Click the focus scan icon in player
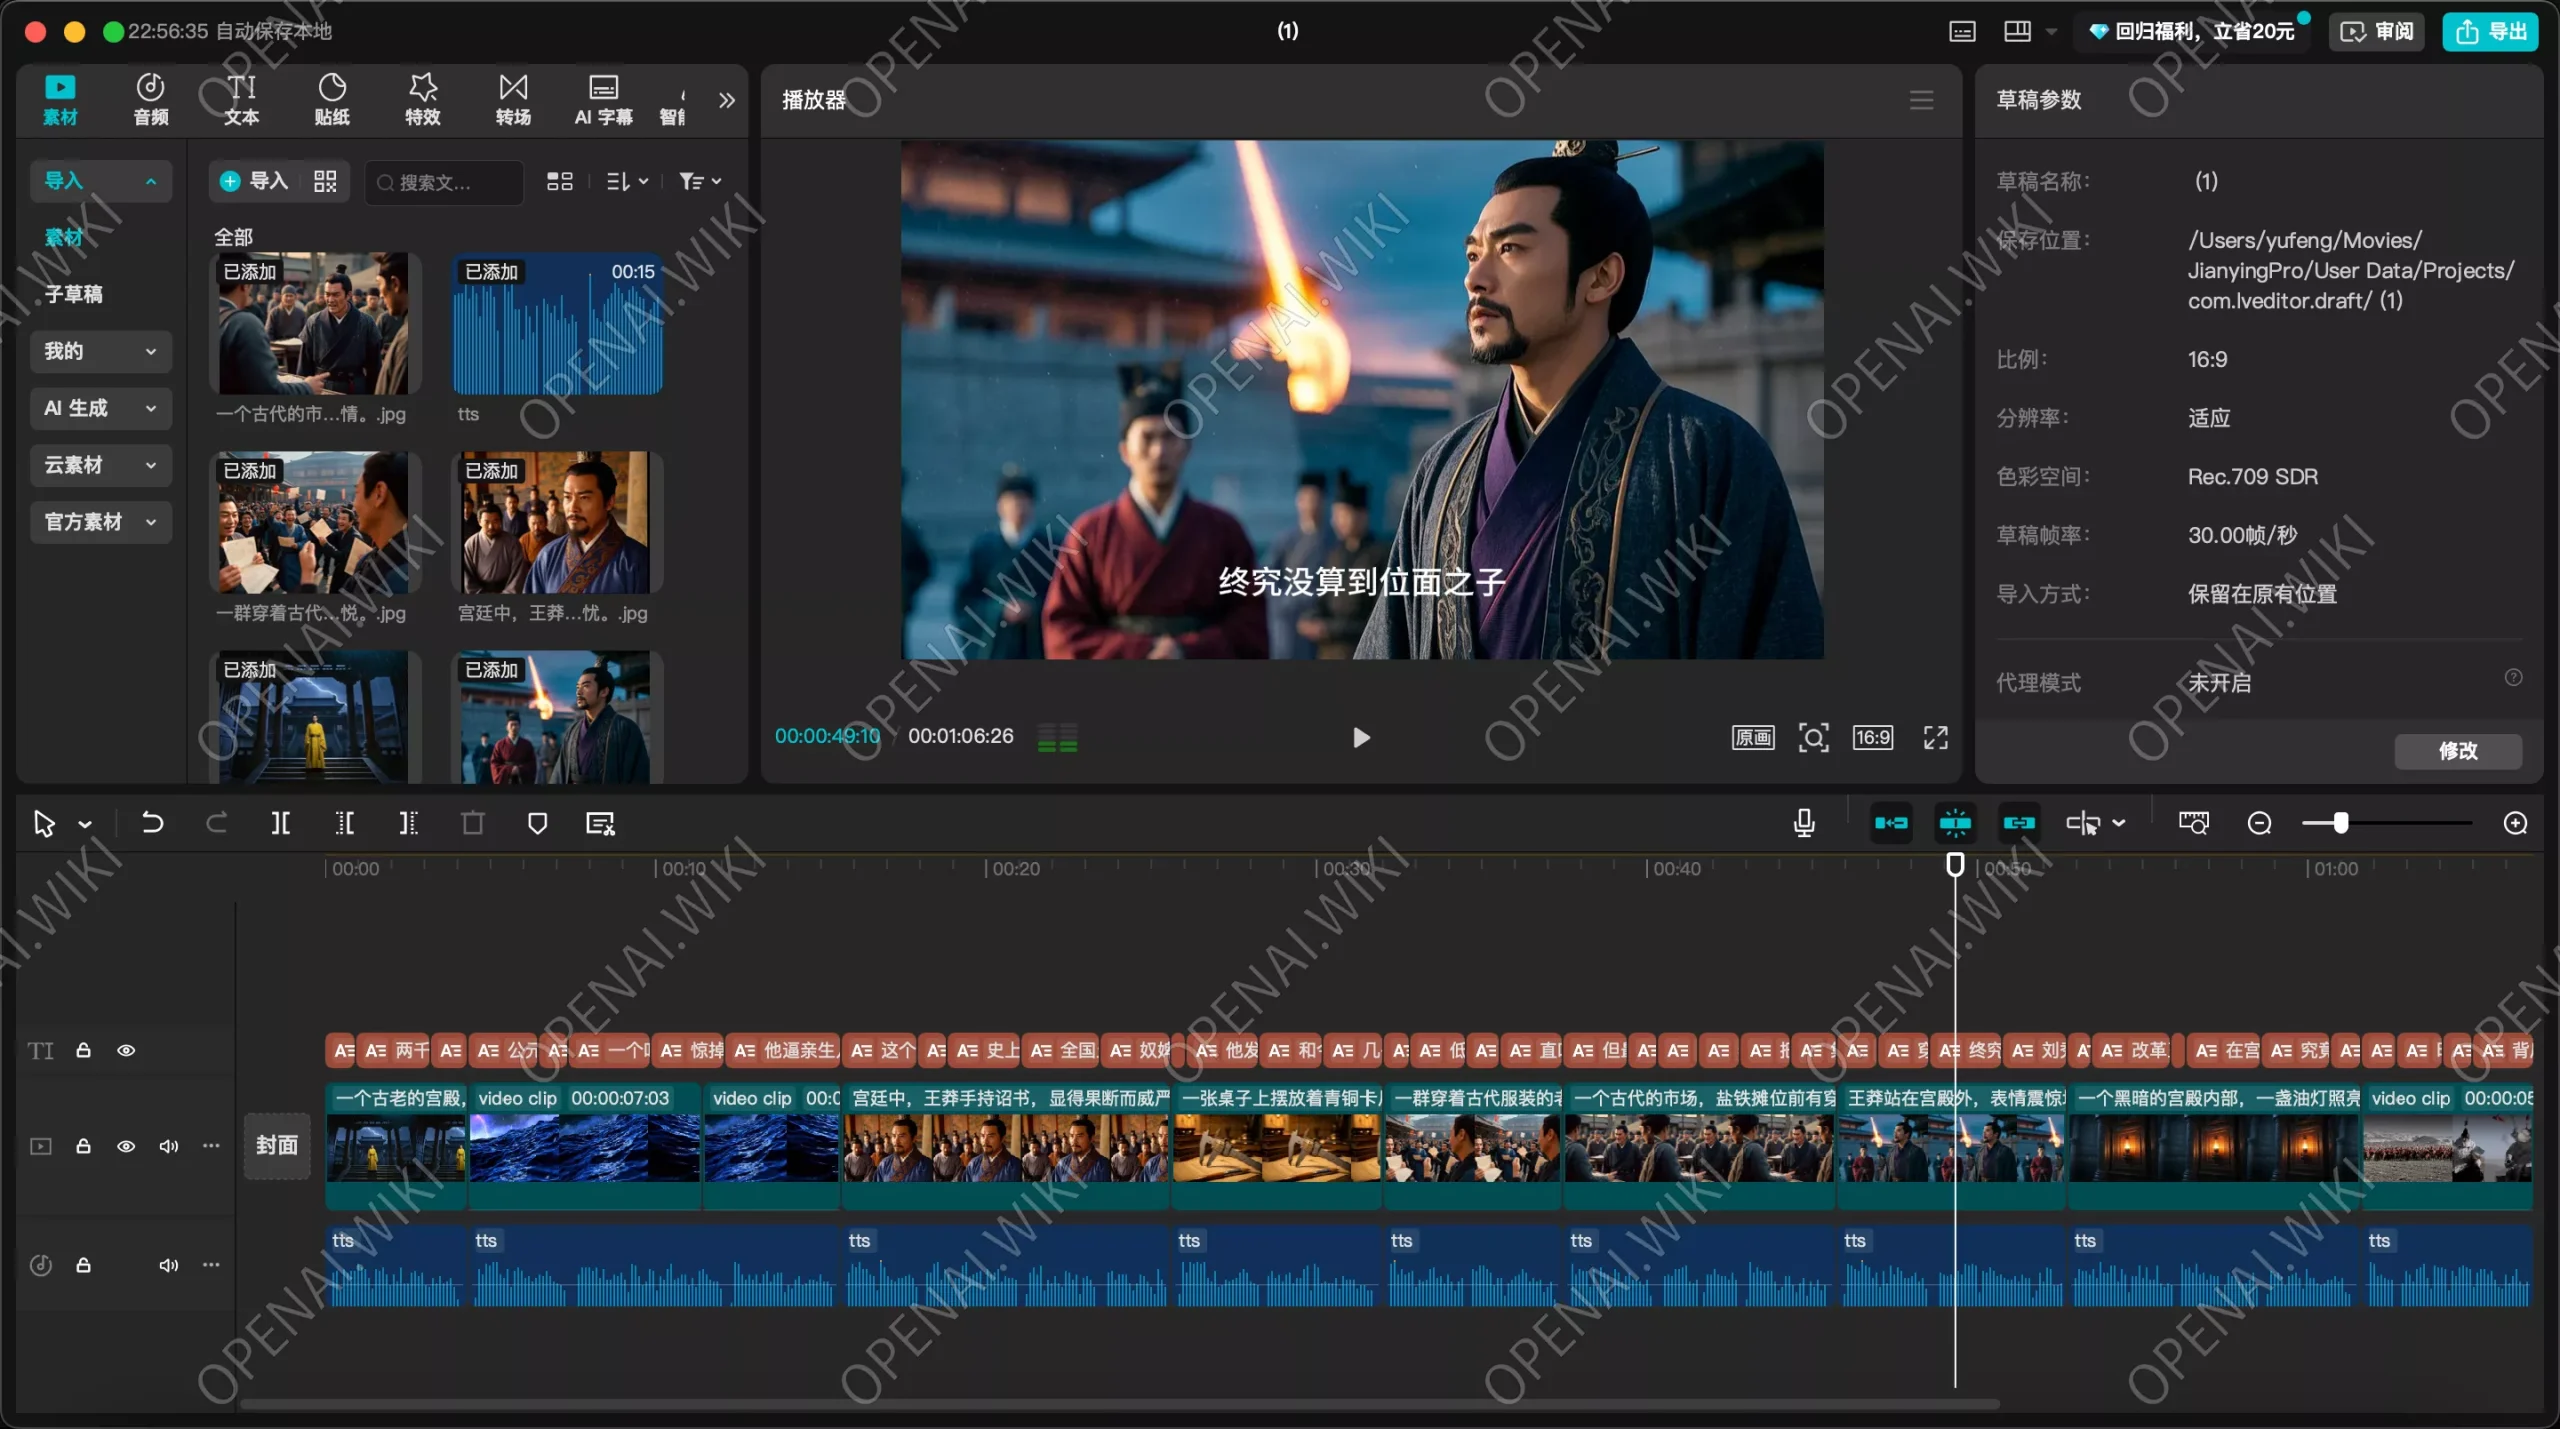Screen dimensions: 2560x1429 (1813, 738)
